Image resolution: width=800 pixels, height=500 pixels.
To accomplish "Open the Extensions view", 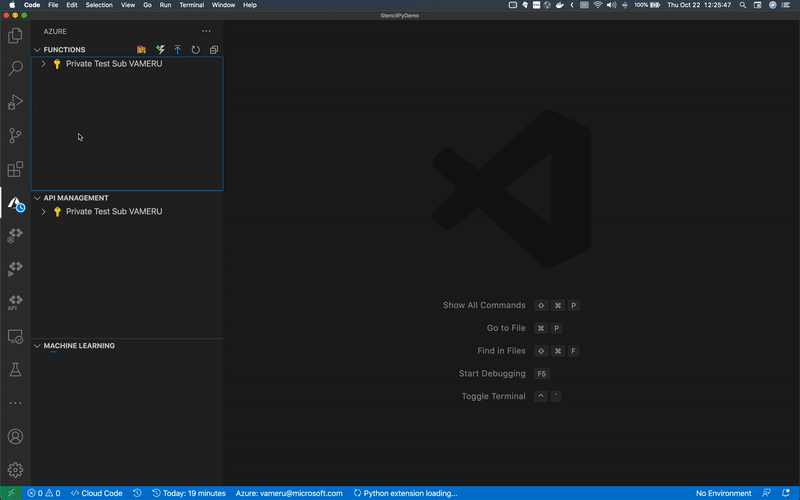I will coord(15,169).
